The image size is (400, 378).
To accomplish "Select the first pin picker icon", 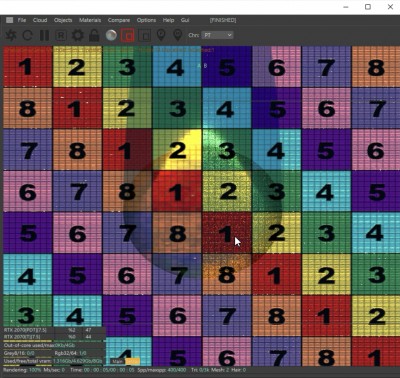I will click(x=161, y=35).
